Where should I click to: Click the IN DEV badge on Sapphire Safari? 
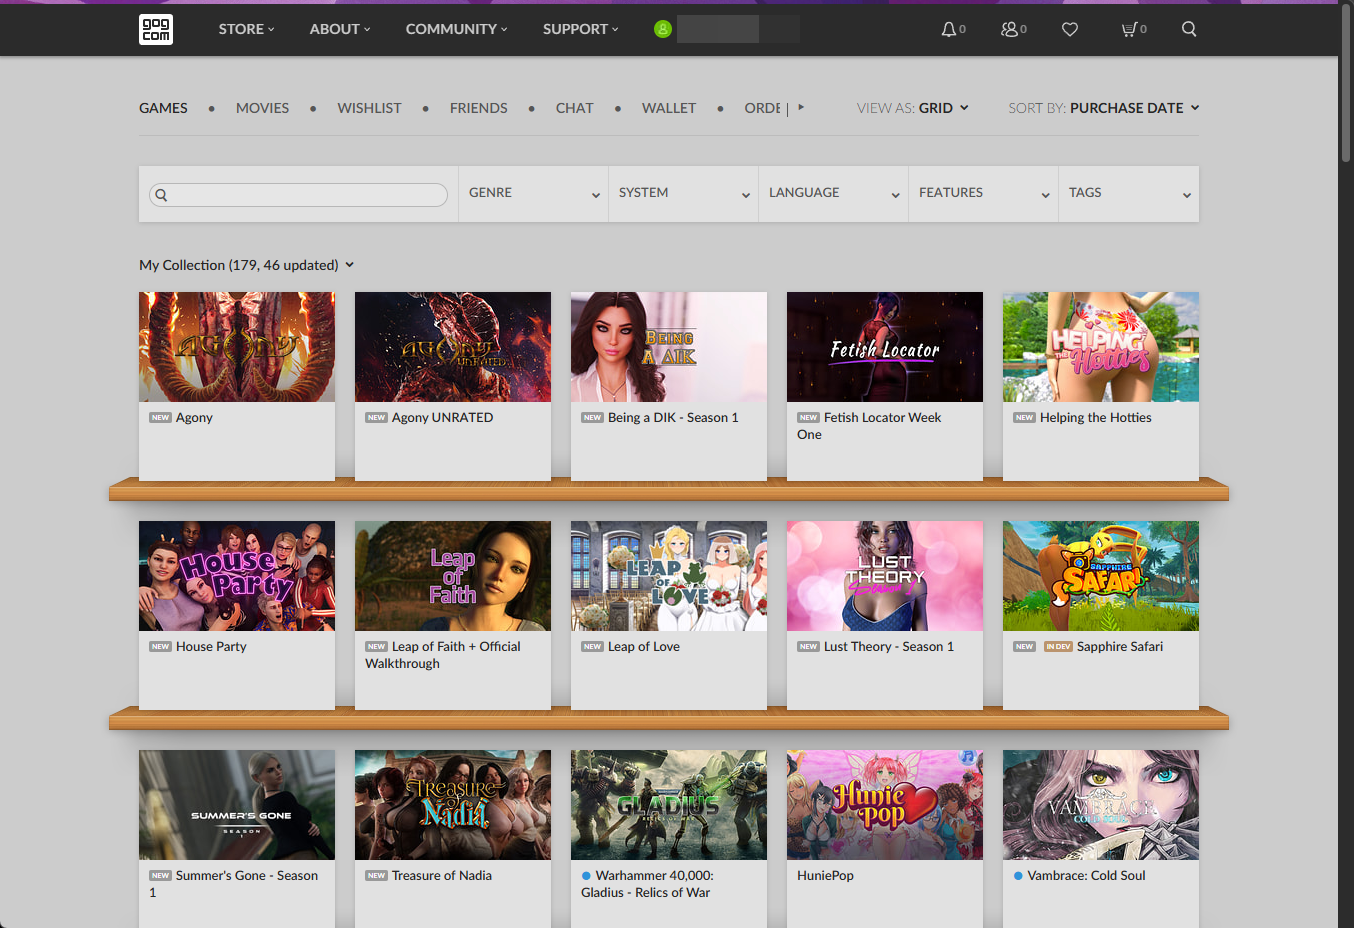click(x=1058, y=647)
